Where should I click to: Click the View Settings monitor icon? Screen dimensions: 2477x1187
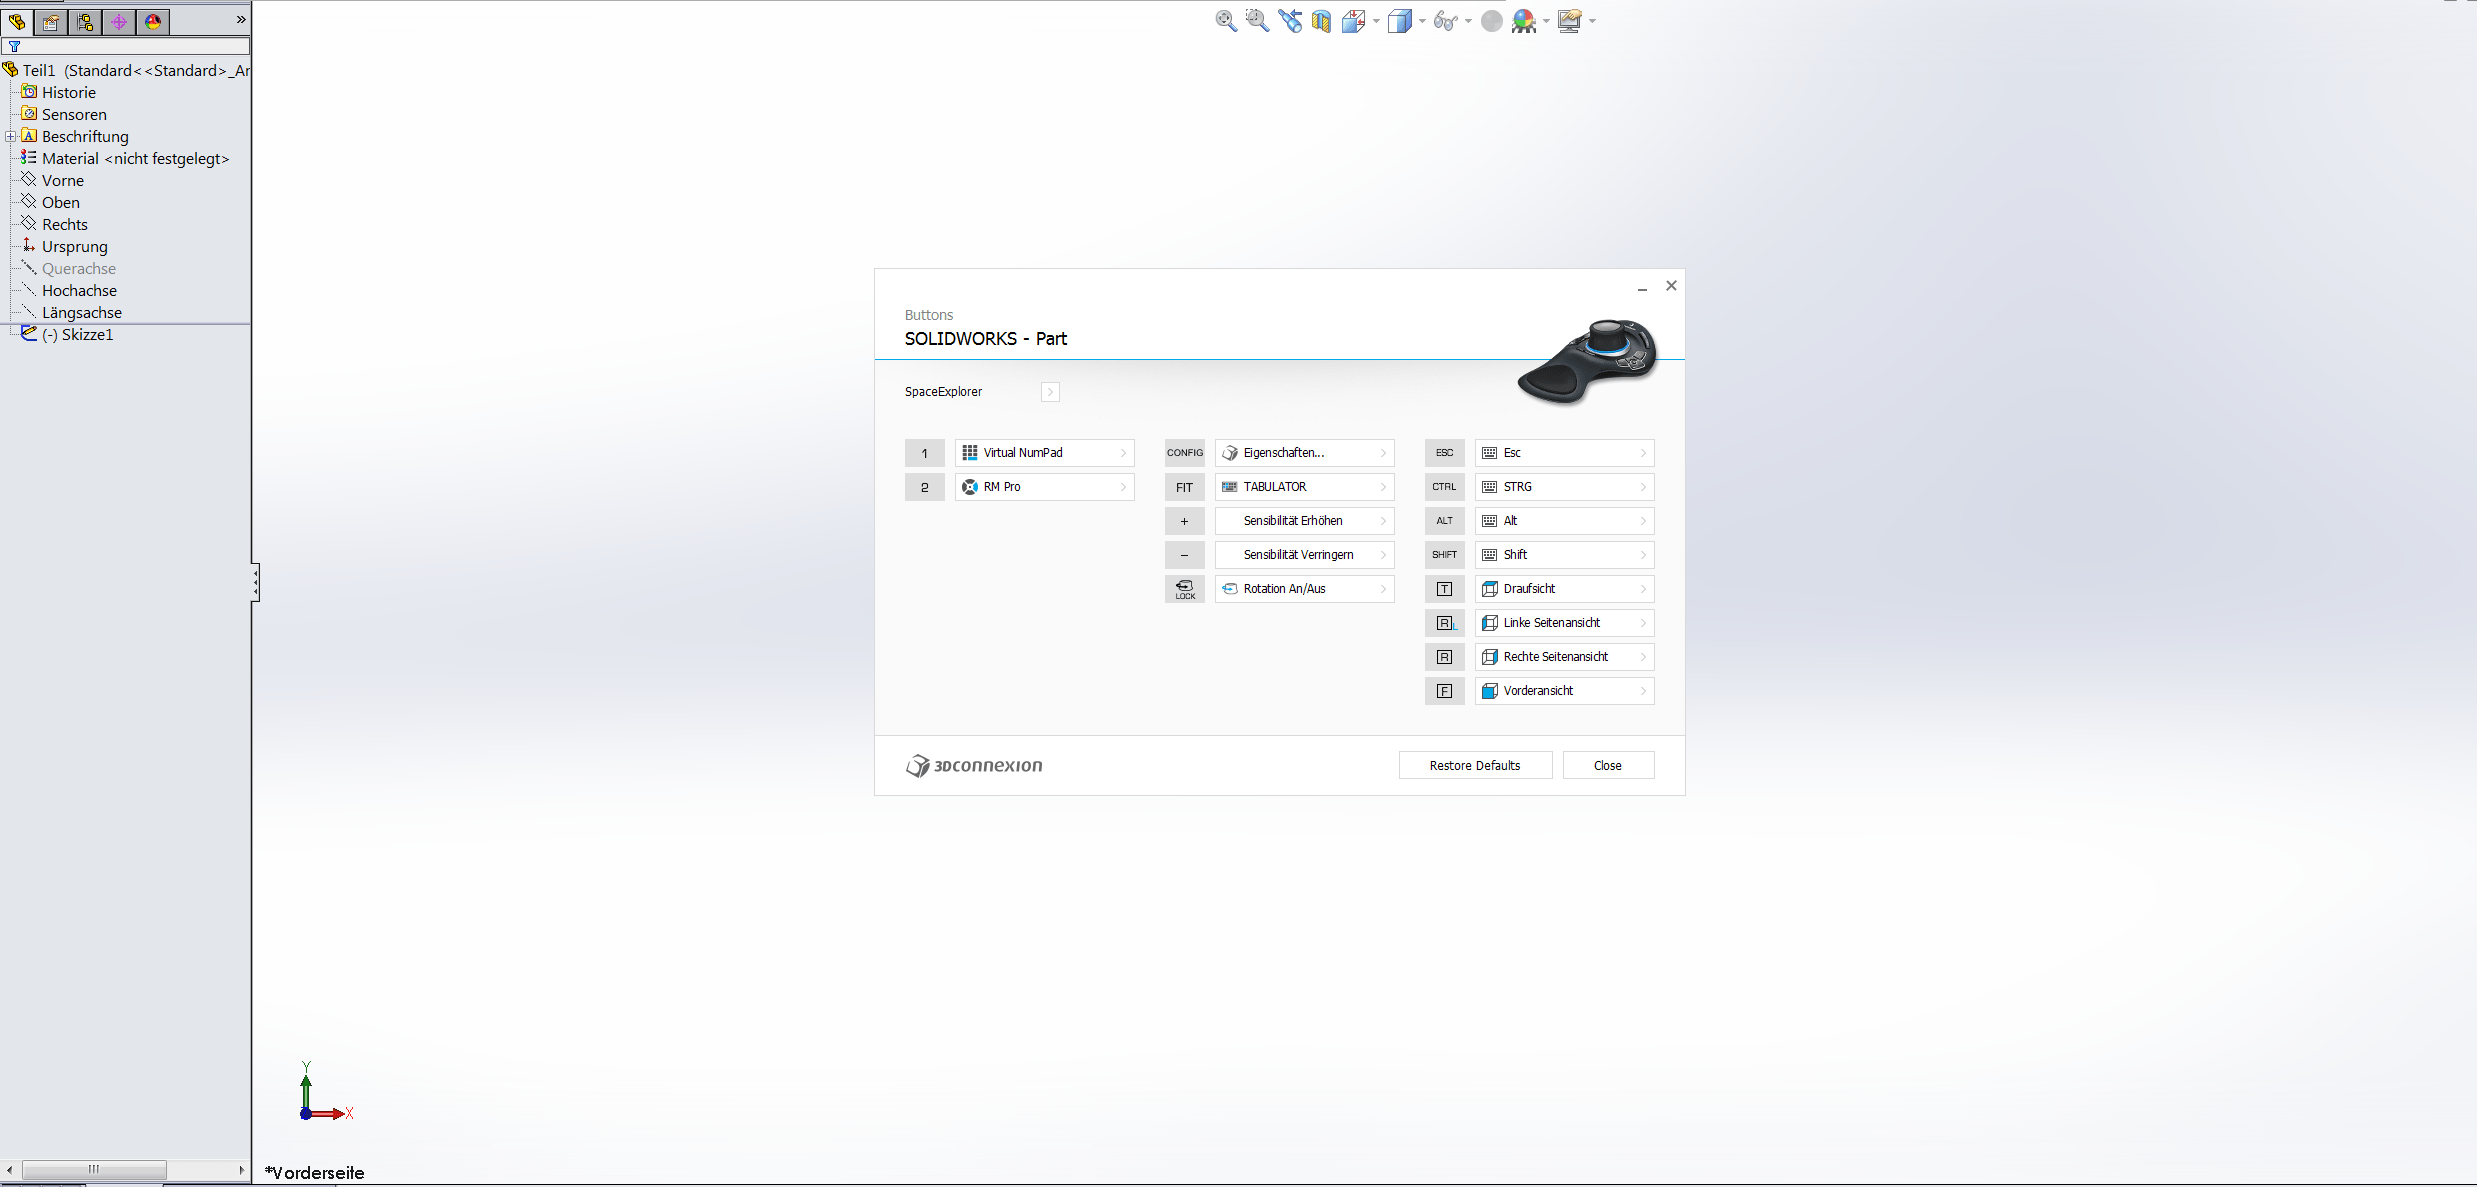[x=1570, y=21]
